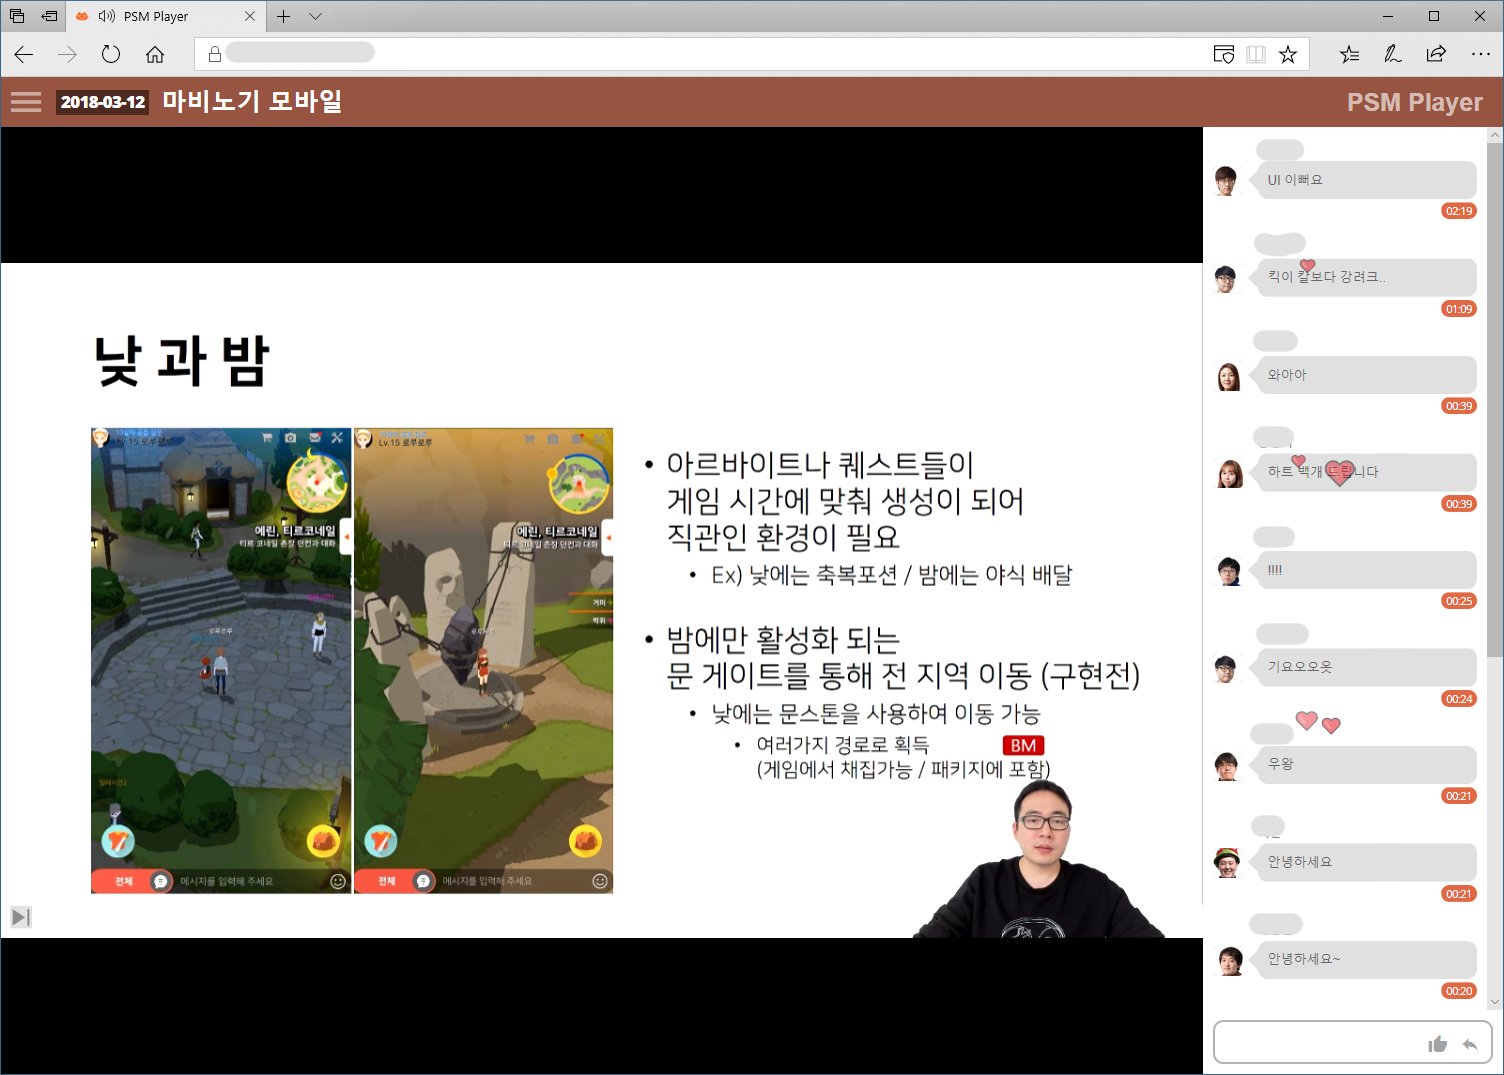Image resolution: width=1504 pixels, height=1075 pixels.
Task: Open the Favorites hub list icon
Action: click(1349, 55)
